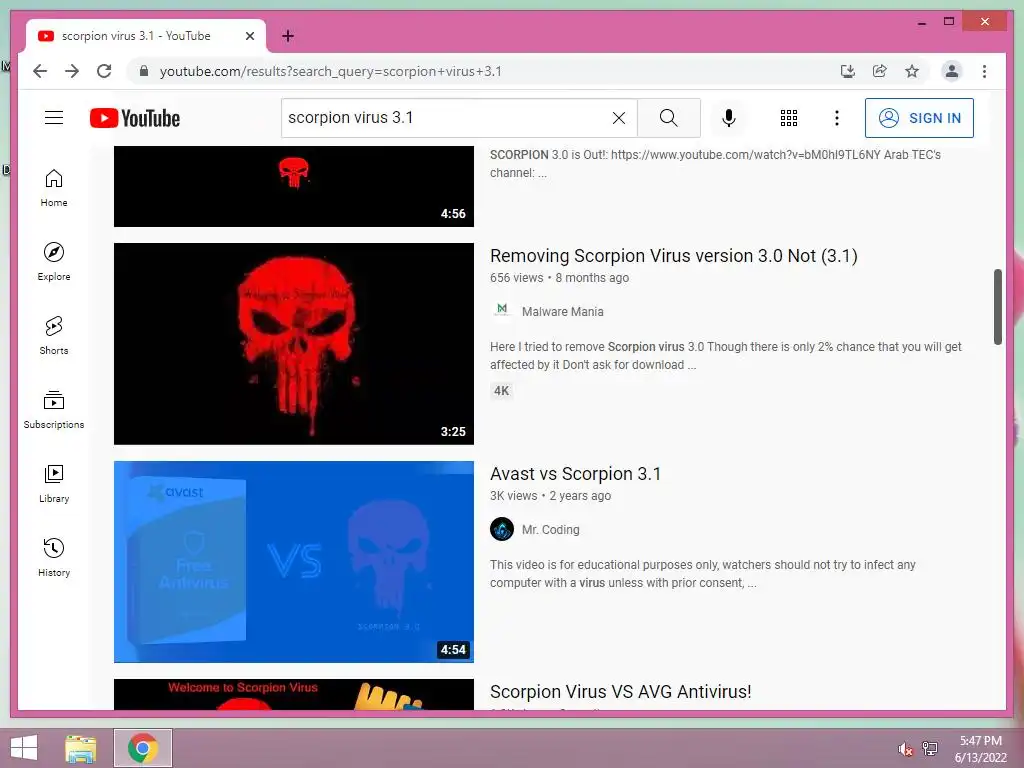This screenshot has width=1024, height=768.
Task: Open the blue Avast VS thumbnail
Action: pyautogui.click(x=293, y=562)
